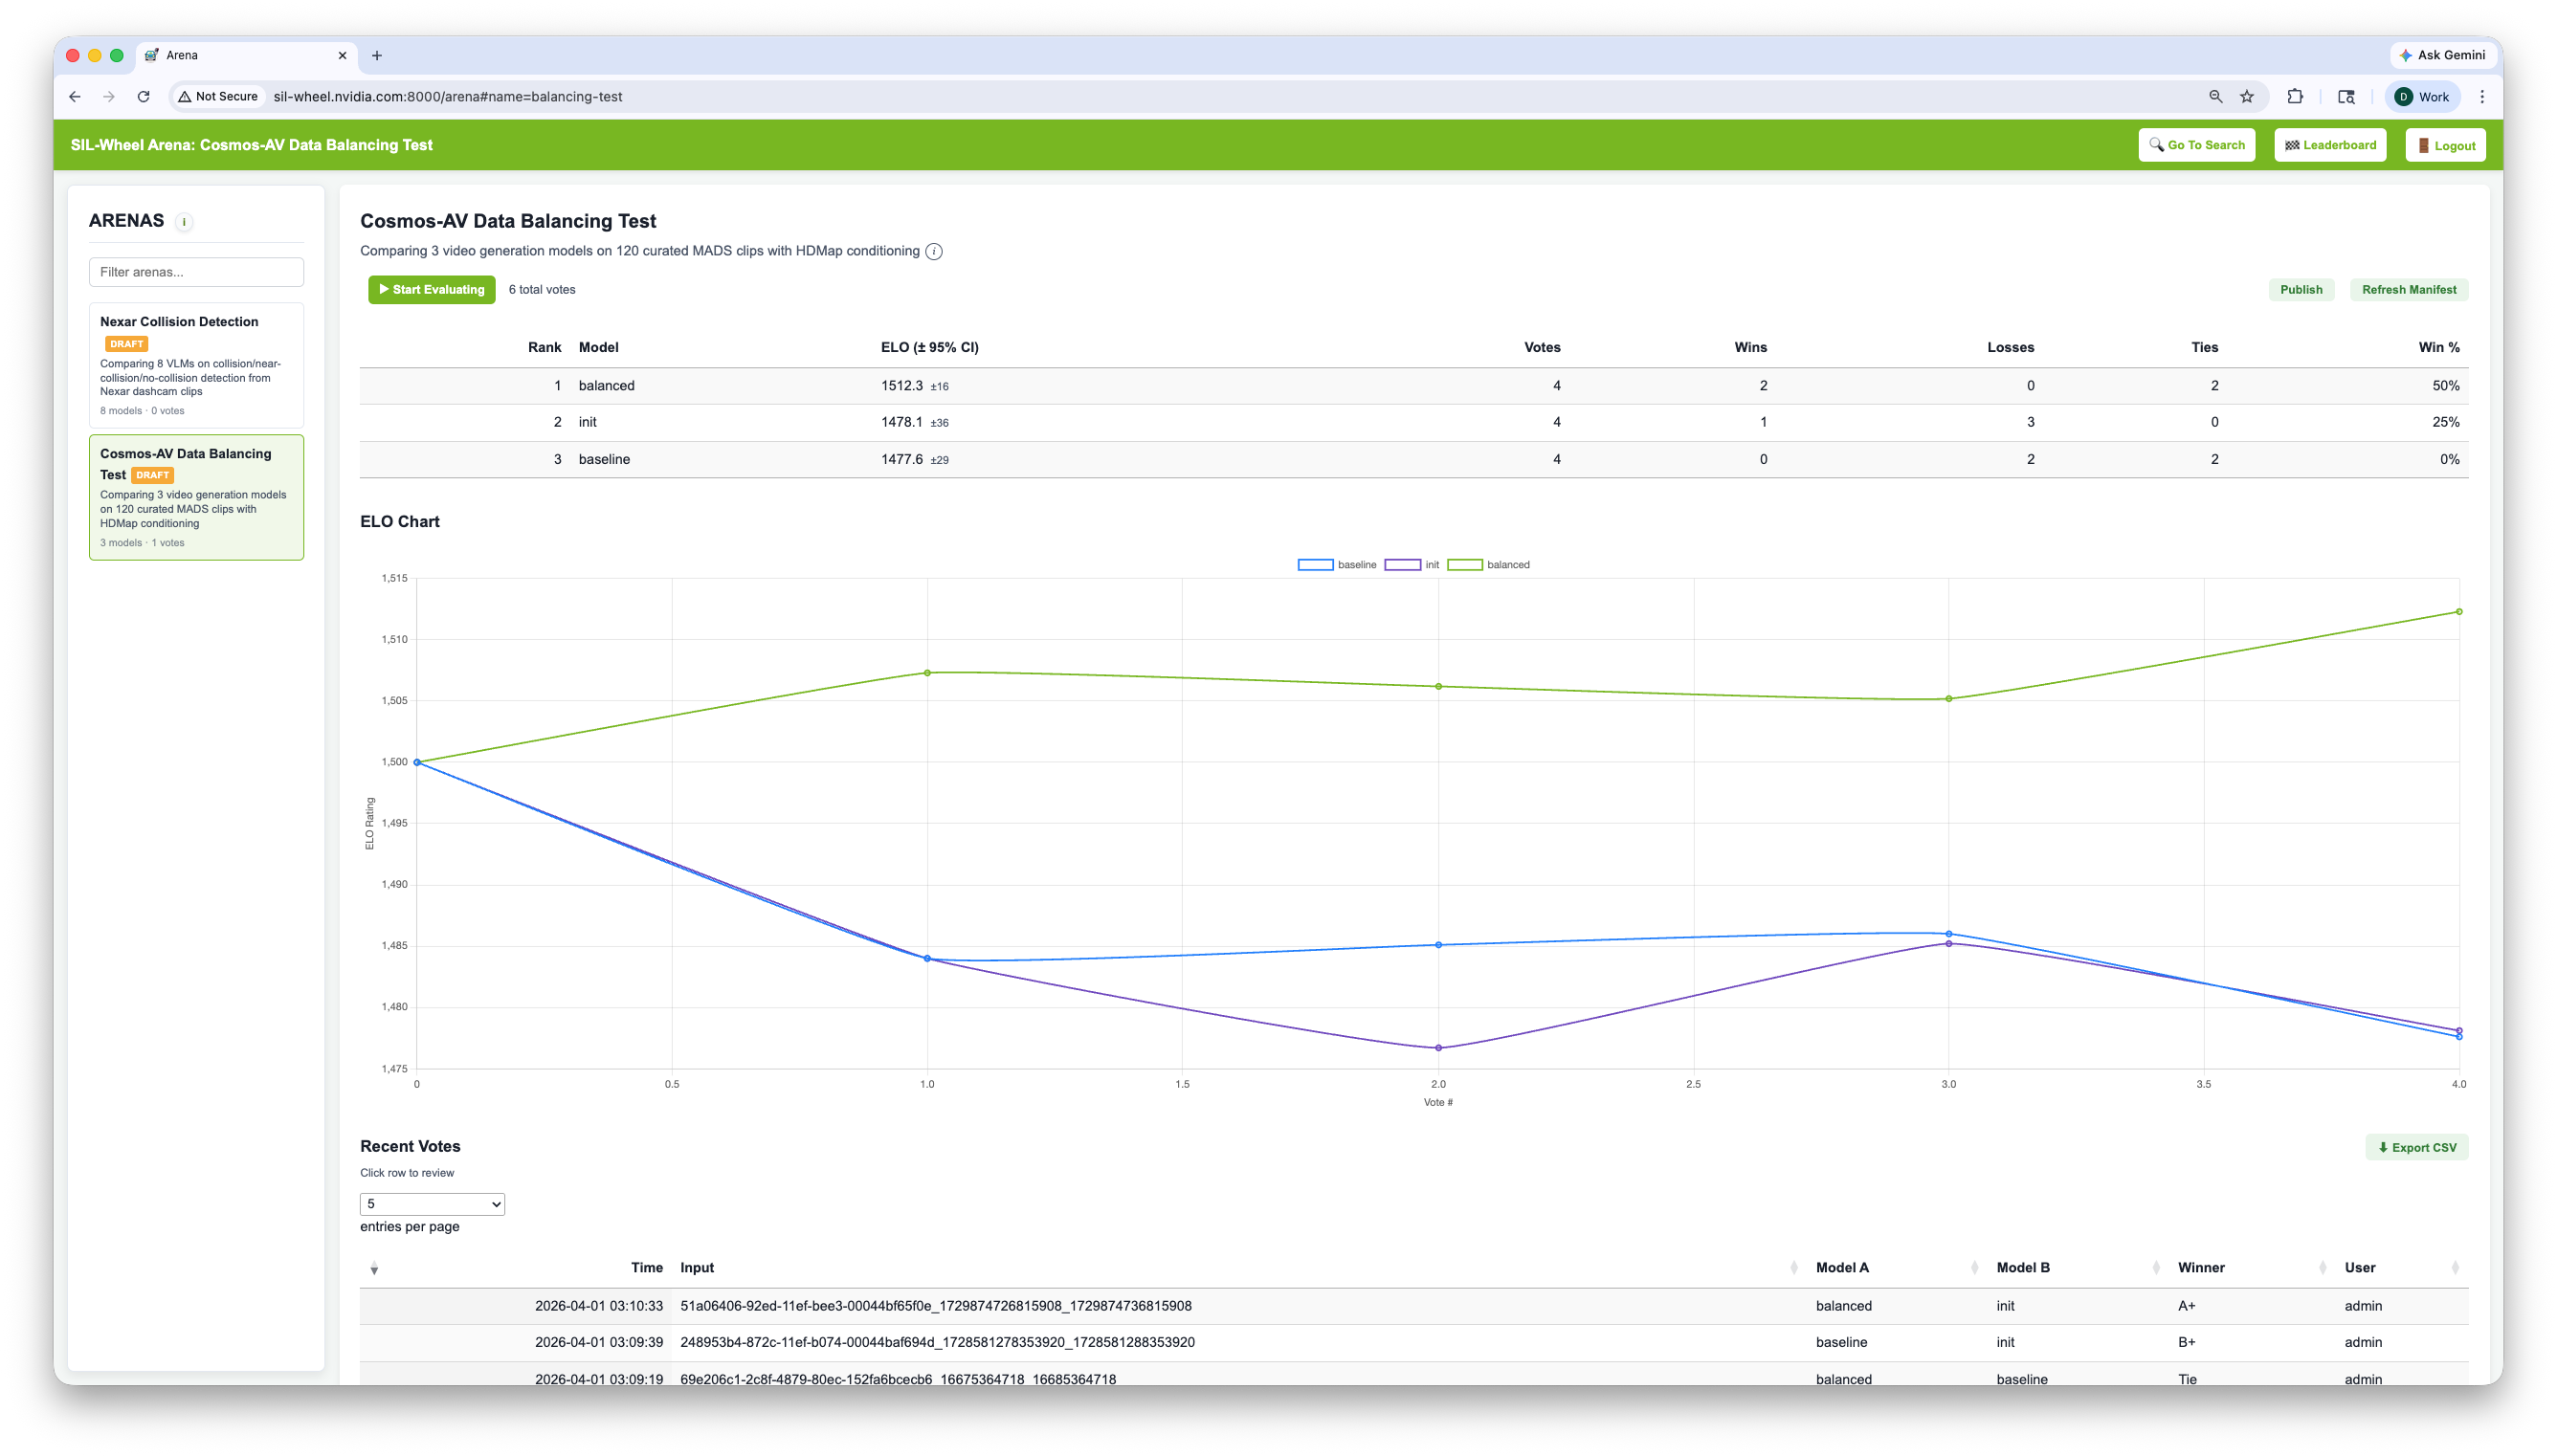This screenshot has width=2557, height=1456.
Task: Click the Logout button
Action: [x=2445, y=145]
